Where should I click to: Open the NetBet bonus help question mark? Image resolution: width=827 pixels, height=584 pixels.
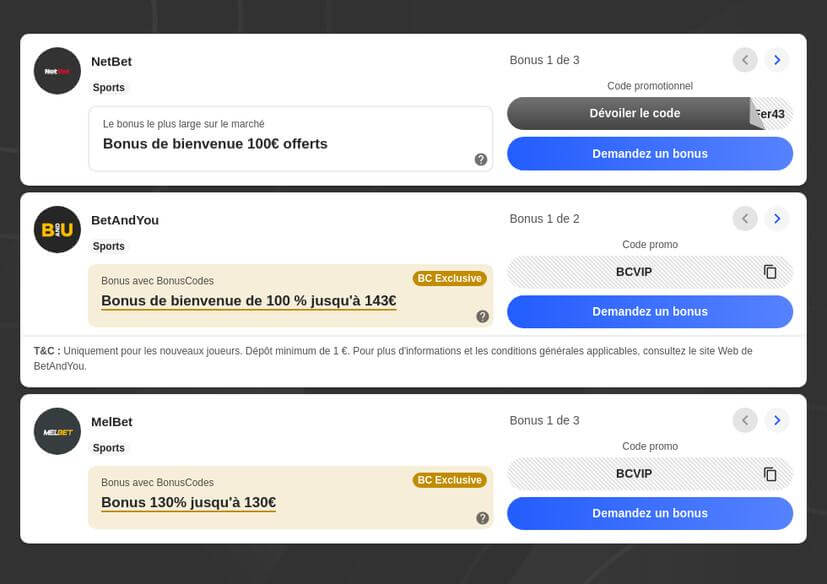(x=483, y=157)
